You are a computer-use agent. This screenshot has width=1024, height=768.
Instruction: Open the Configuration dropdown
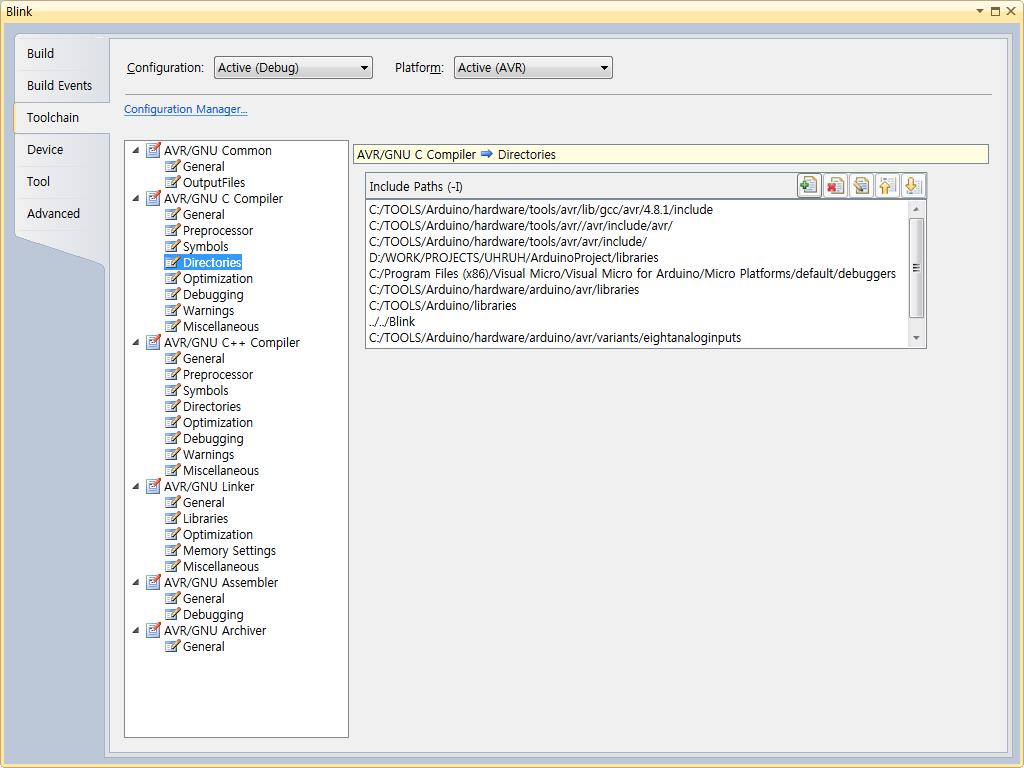[x=293, y=68]
